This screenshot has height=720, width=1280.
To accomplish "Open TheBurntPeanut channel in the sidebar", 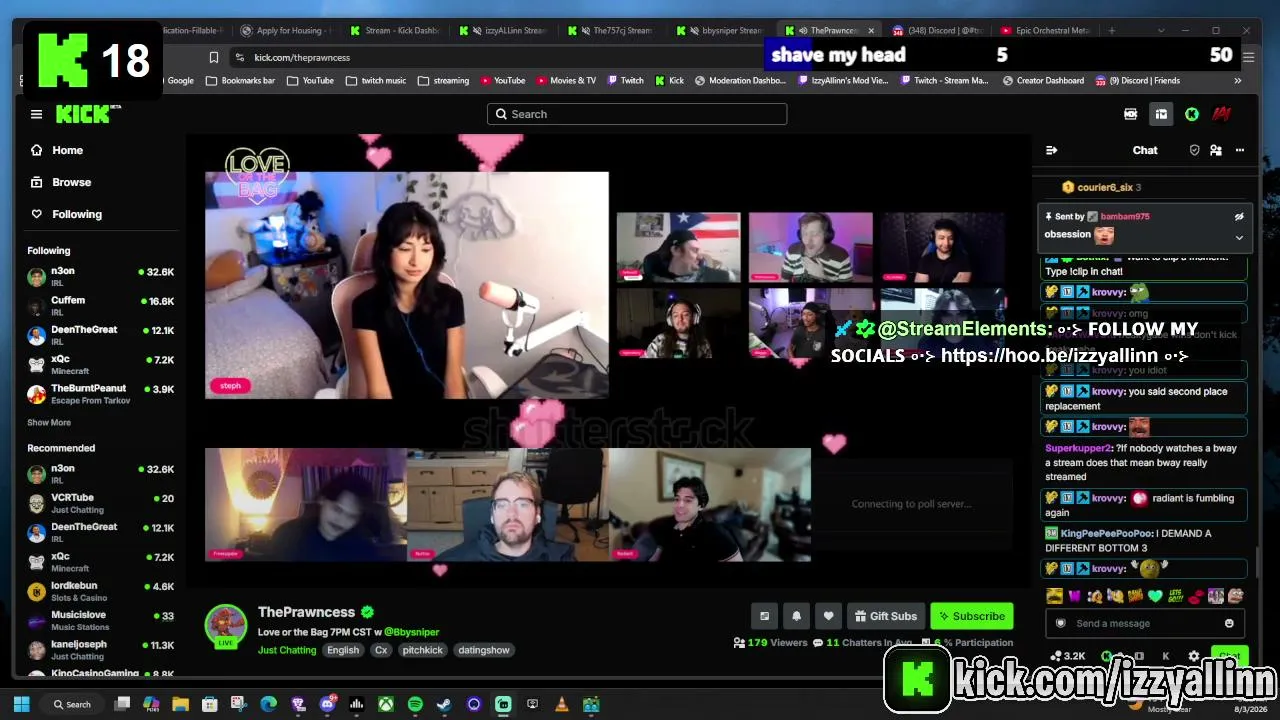I will (100, 394).
